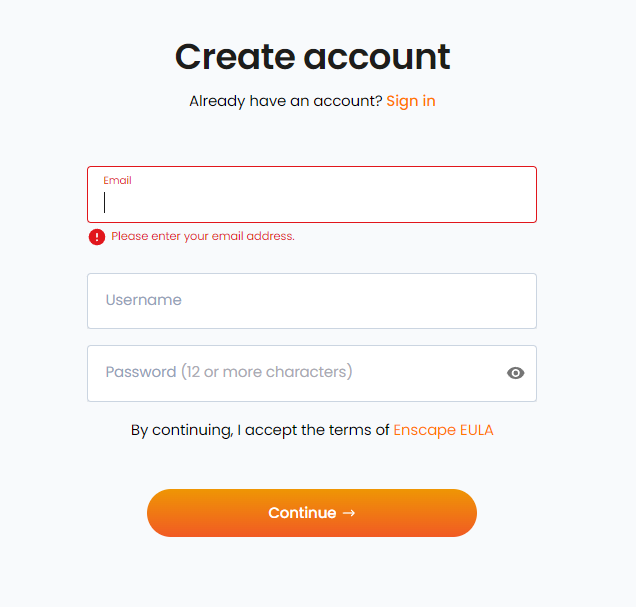The height and width of the screenshot is (607, 636).
Task: Click the 'Already have an account?' text
Action: point(286,101)
